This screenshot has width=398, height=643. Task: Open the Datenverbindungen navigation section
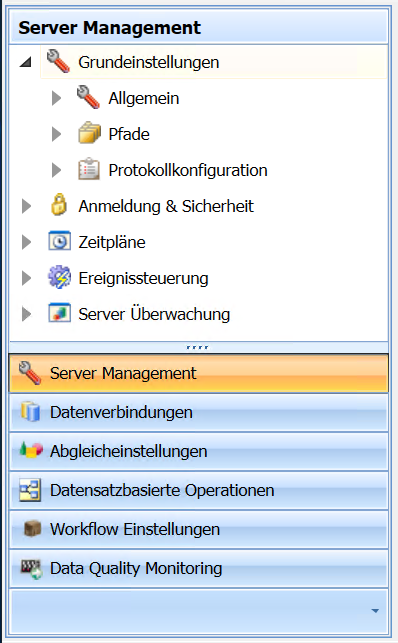(198, 412)
